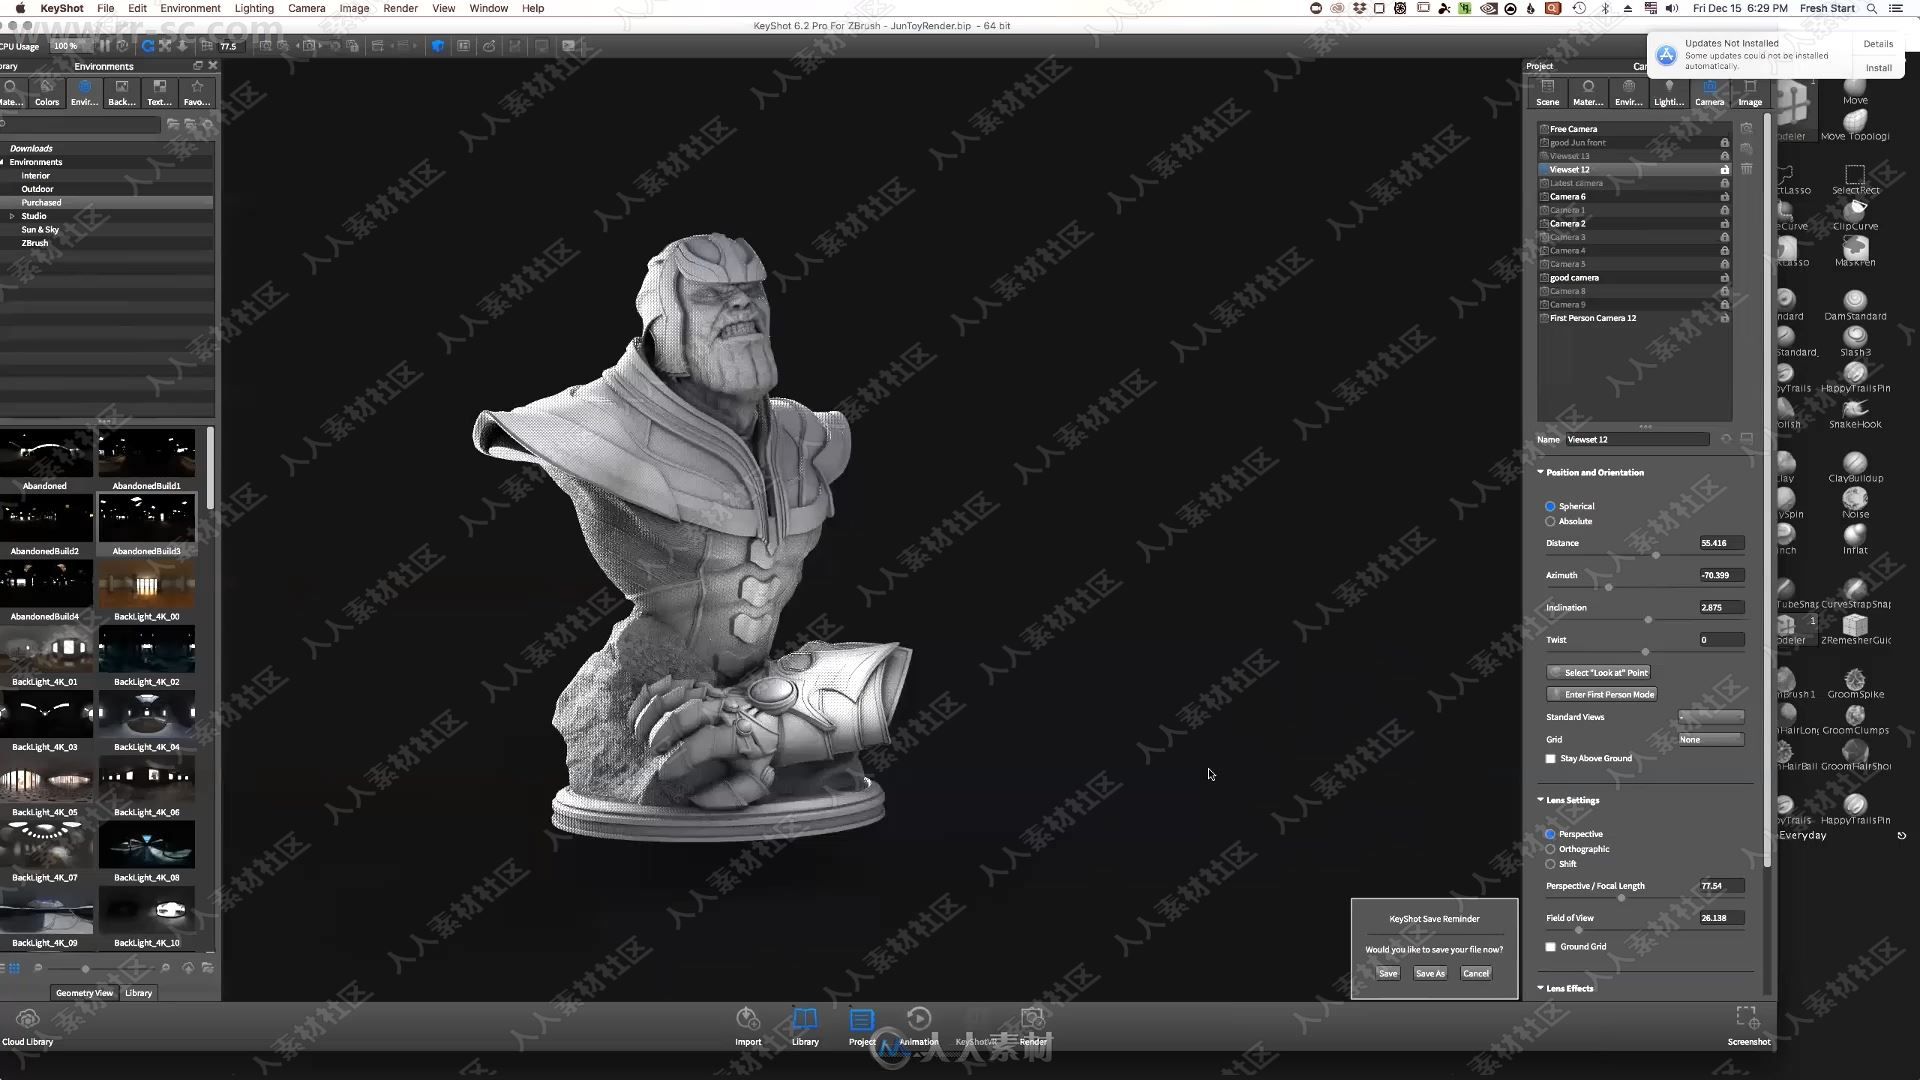This screenshot has width=1920, height=1080.
Task: Select the DamStandard brush in ZBrush window
Action: coord(1855,306)
